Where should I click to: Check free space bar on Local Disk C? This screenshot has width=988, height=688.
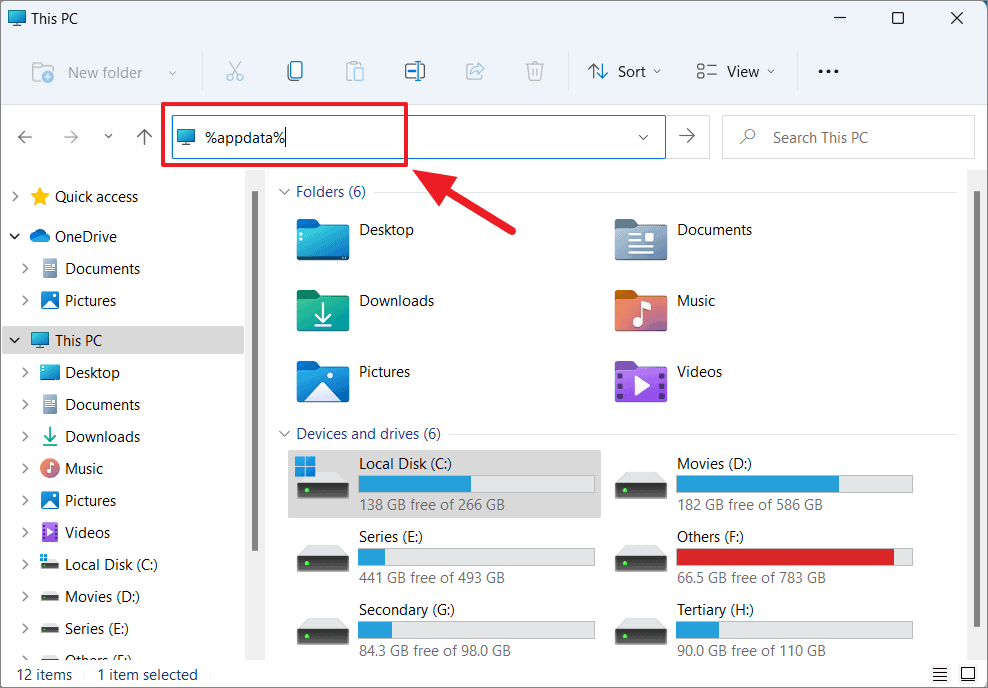[x=477, y=483]
